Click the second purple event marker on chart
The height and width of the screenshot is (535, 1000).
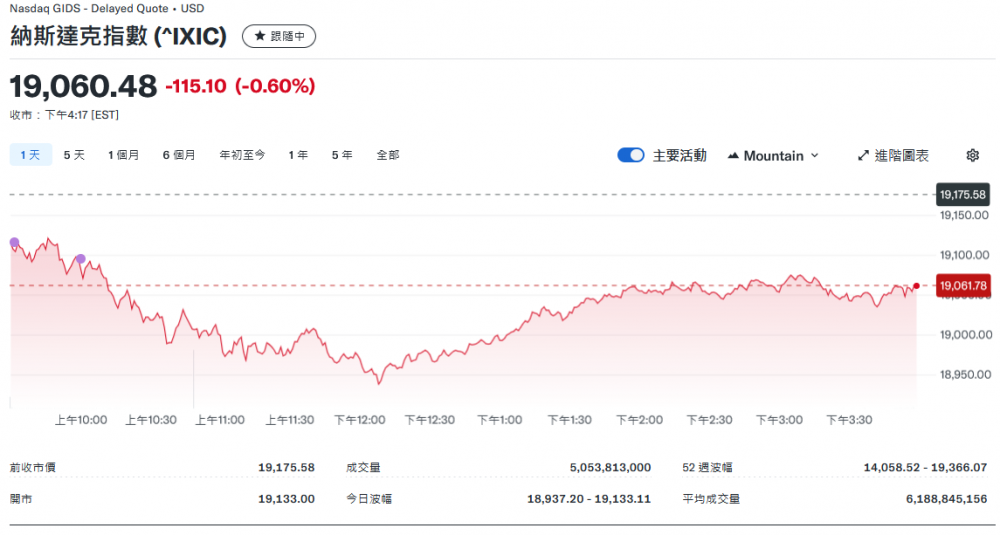[81, 259]
